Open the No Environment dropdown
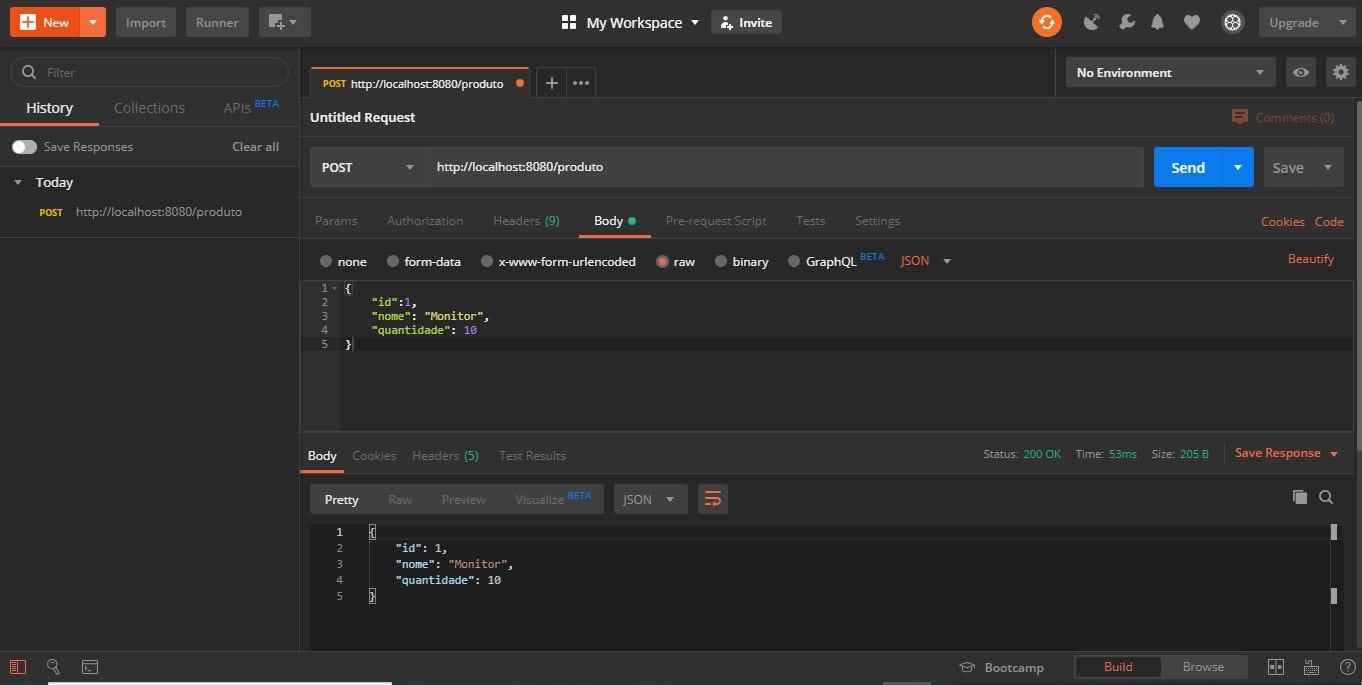This screenshot has height=685, width=1362. (x=1170, y=72)
